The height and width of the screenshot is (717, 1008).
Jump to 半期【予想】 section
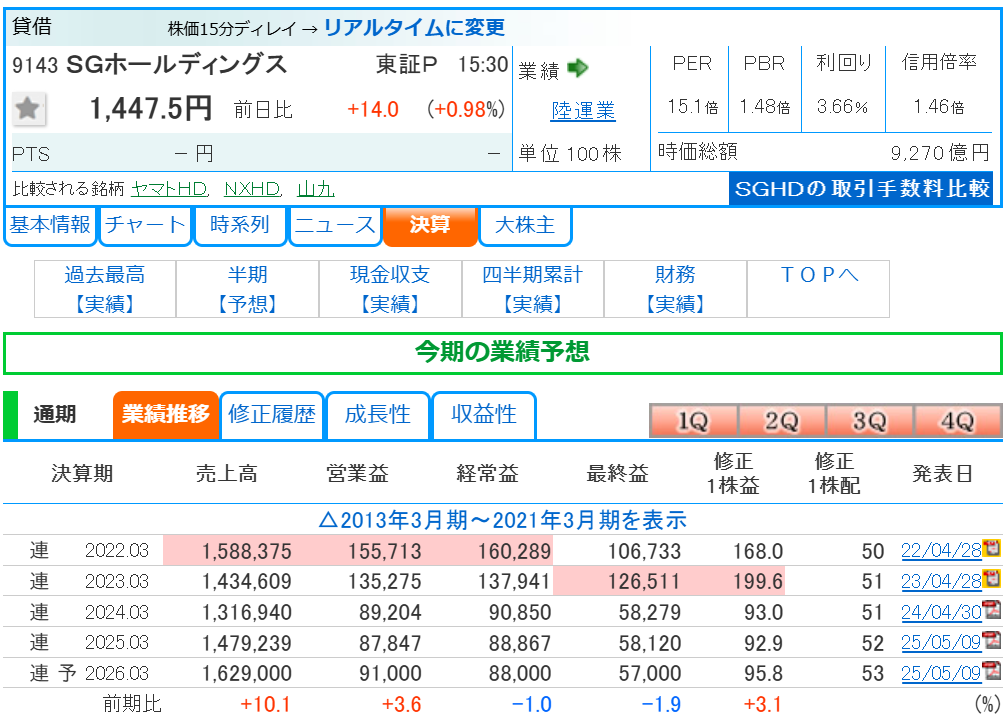click(248, 289)
